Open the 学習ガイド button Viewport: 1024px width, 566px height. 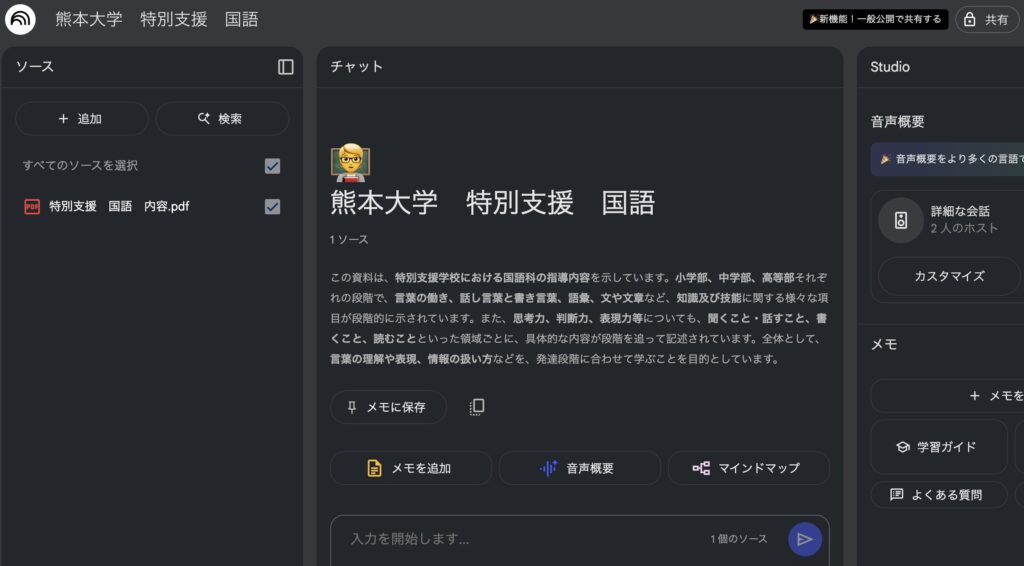tap(938, 447)
